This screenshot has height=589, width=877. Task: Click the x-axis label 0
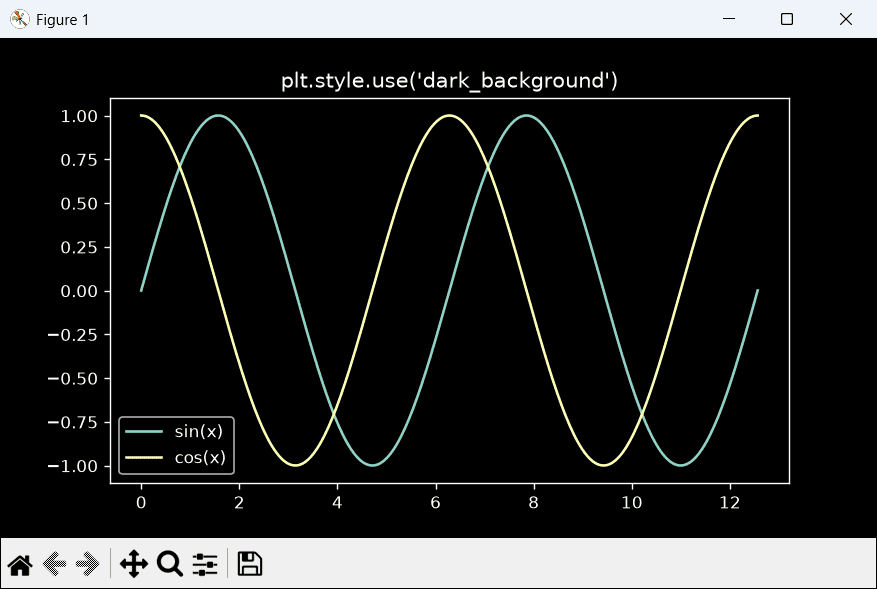click(141, 502)
